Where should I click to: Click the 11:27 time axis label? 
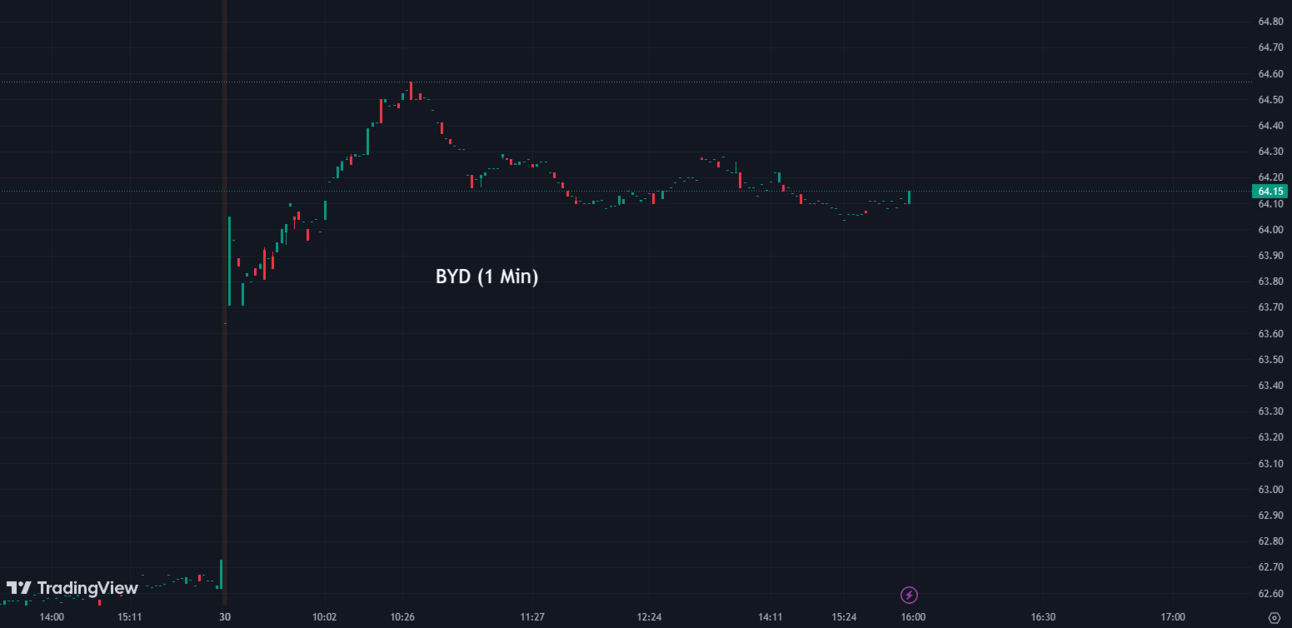coord(533,617)
